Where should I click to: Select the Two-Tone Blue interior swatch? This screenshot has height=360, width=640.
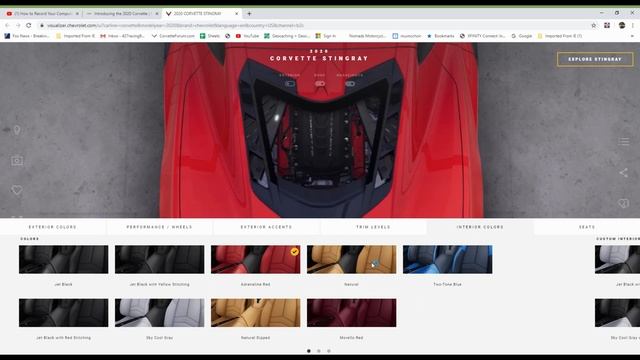pyautogui.click(x=448, y=260)
